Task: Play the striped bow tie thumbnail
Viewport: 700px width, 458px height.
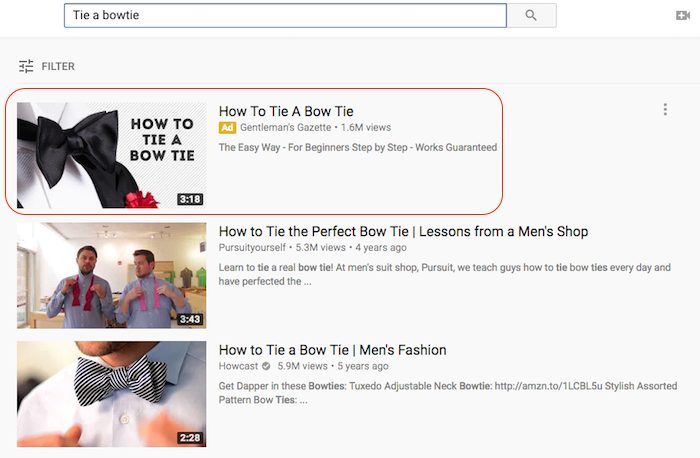Action: click(112, 394)
